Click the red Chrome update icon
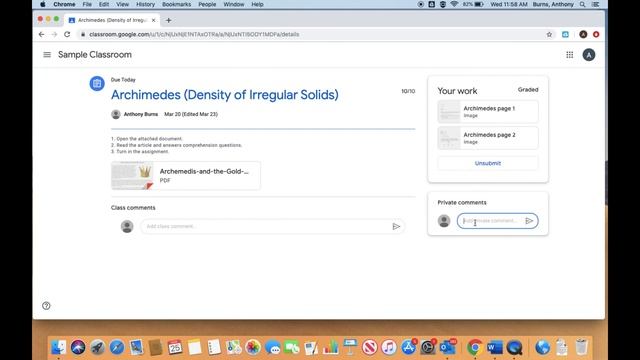Screen dimensions: 640x360 (x=596, y=34)
